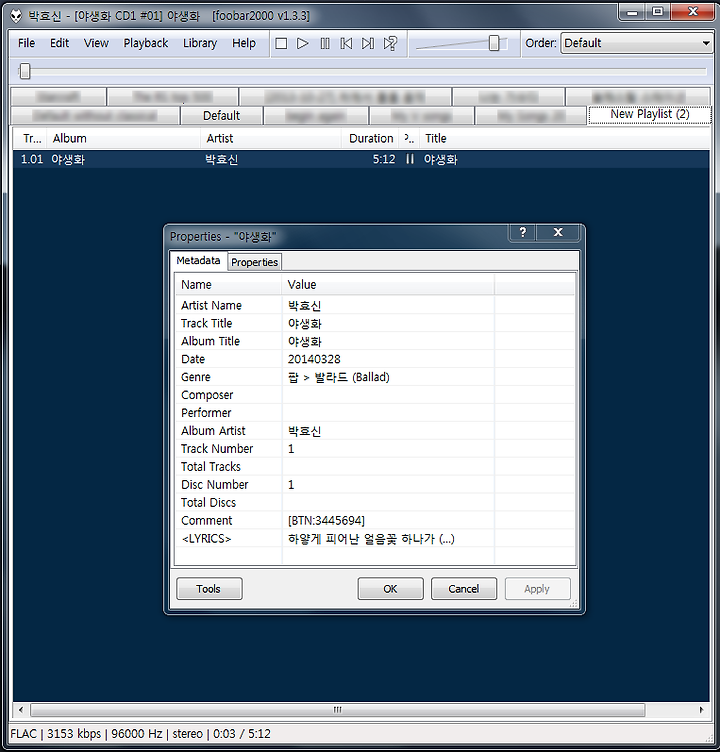Sort playlist by the Album column header
Screen dimensions: 720x752
(123, 139)
